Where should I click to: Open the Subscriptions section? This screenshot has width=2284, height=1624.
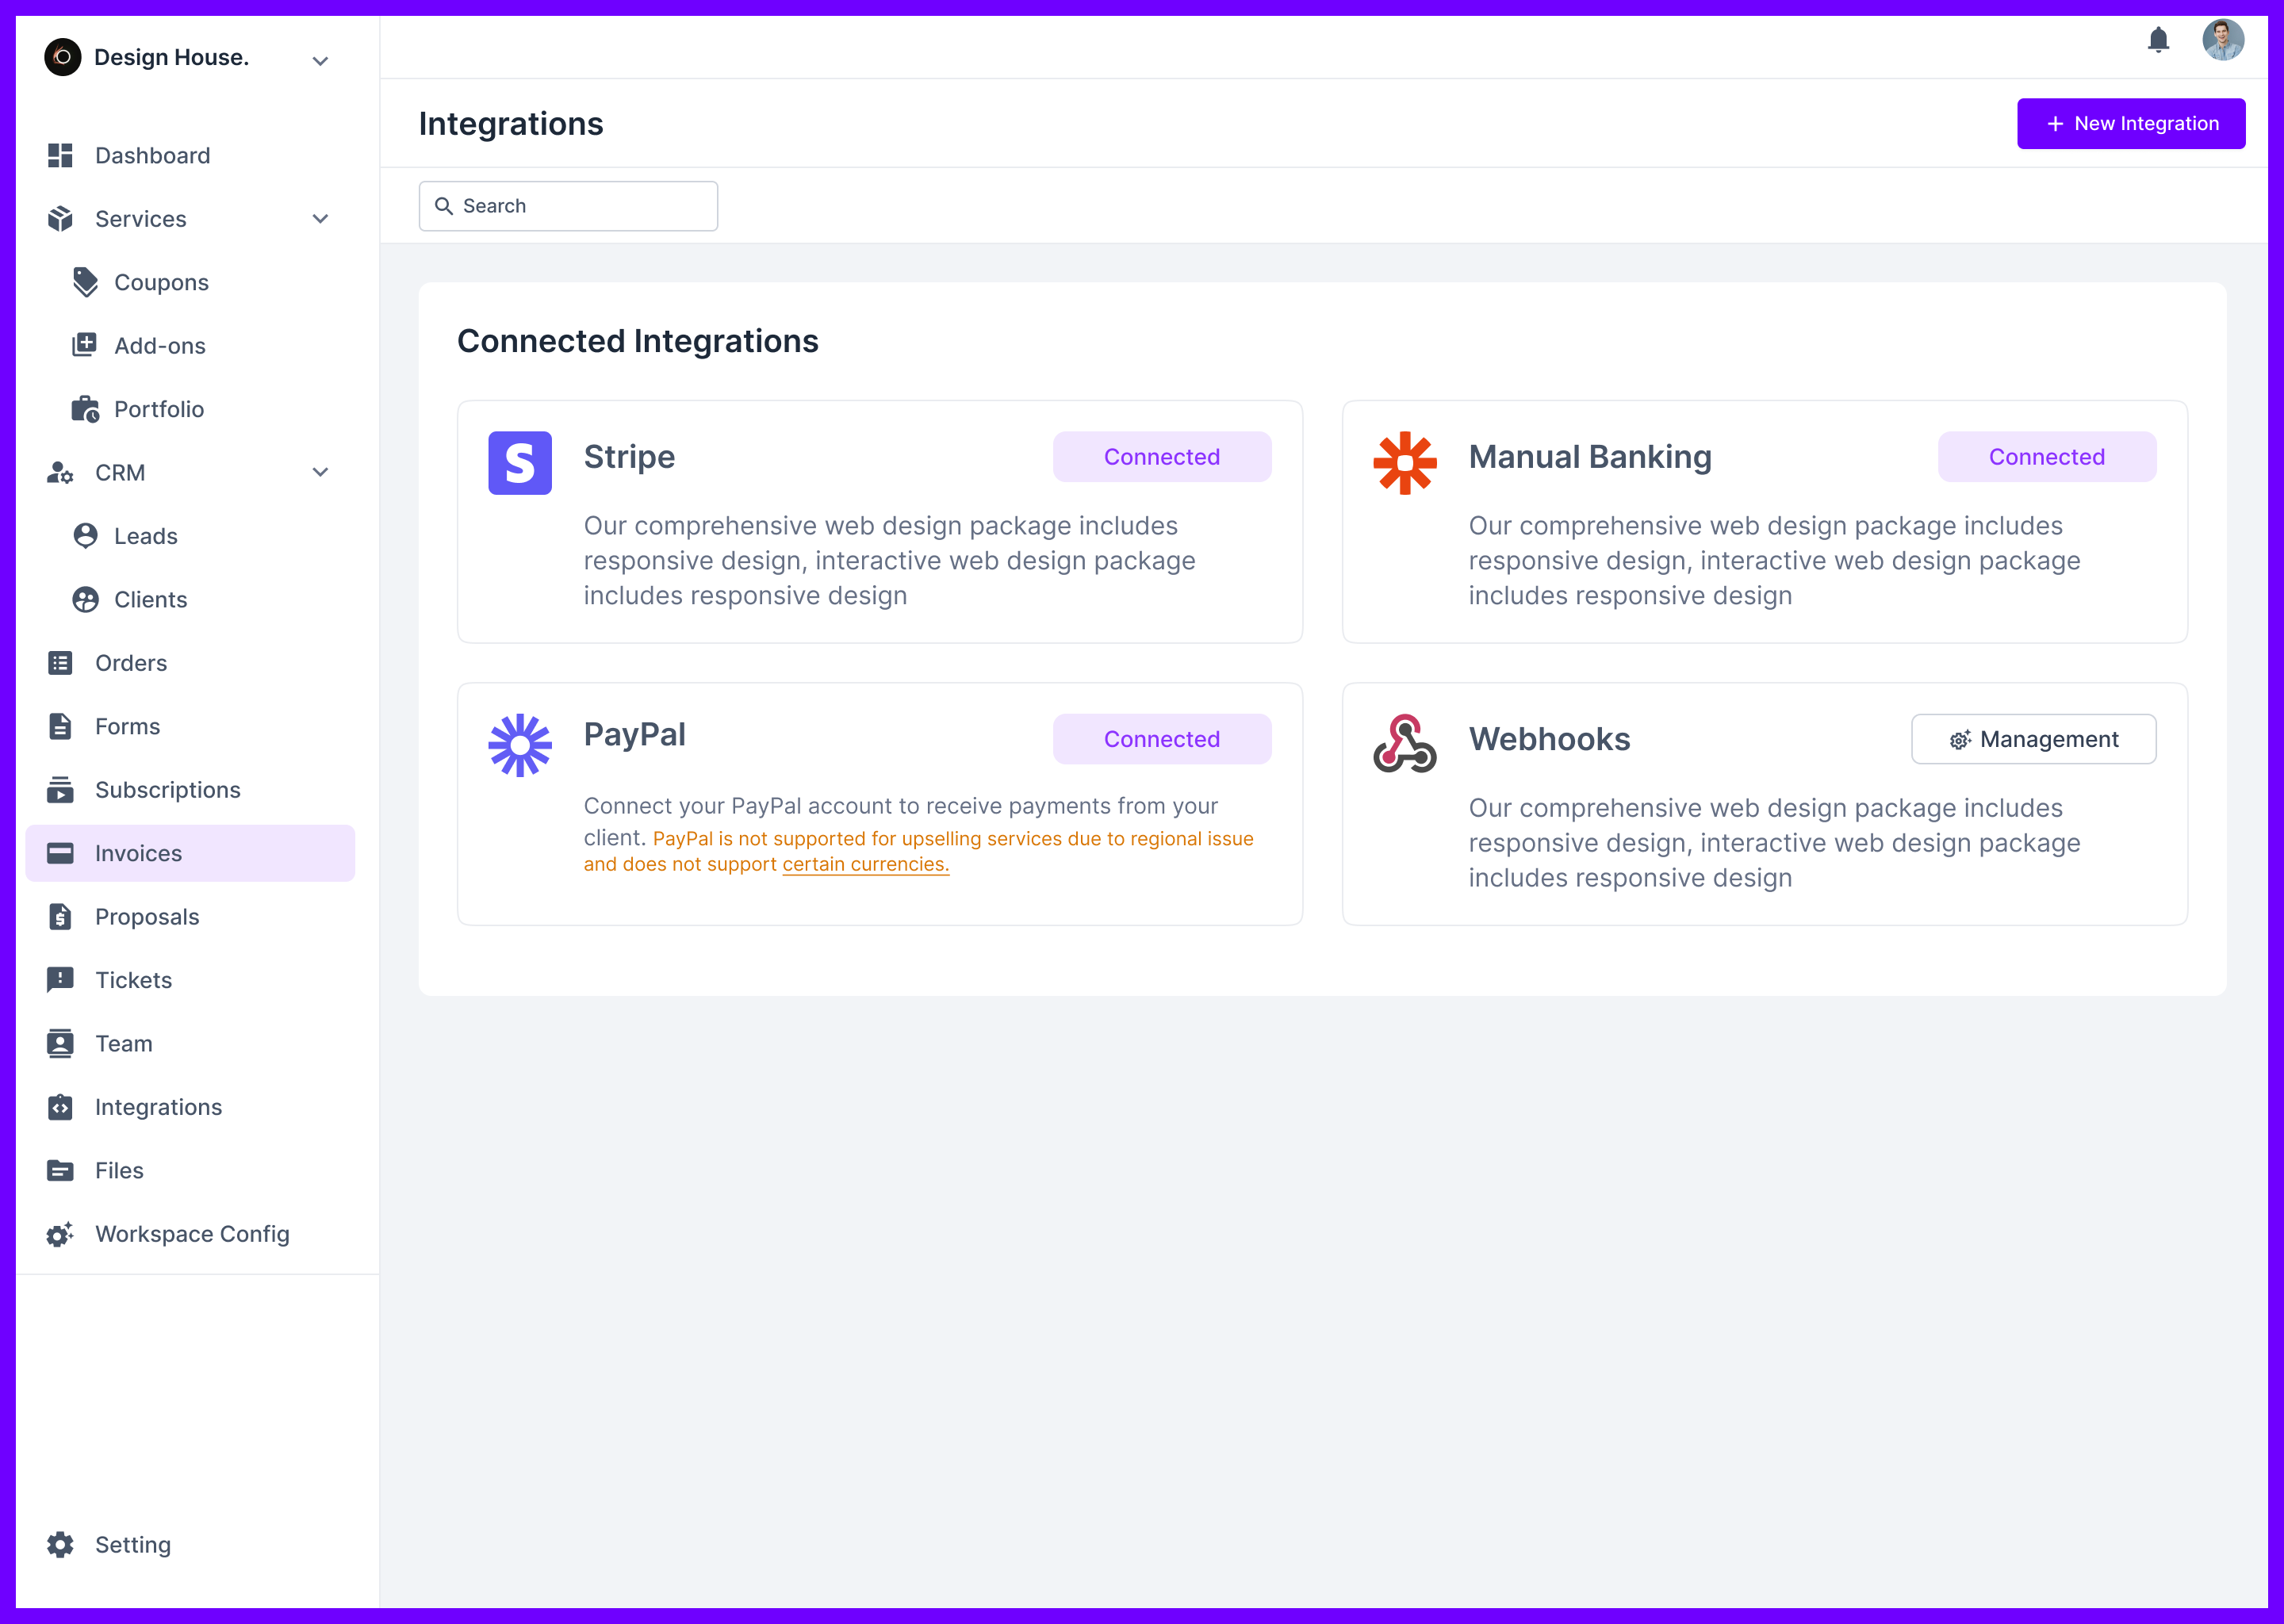click(x=167, y=789)
